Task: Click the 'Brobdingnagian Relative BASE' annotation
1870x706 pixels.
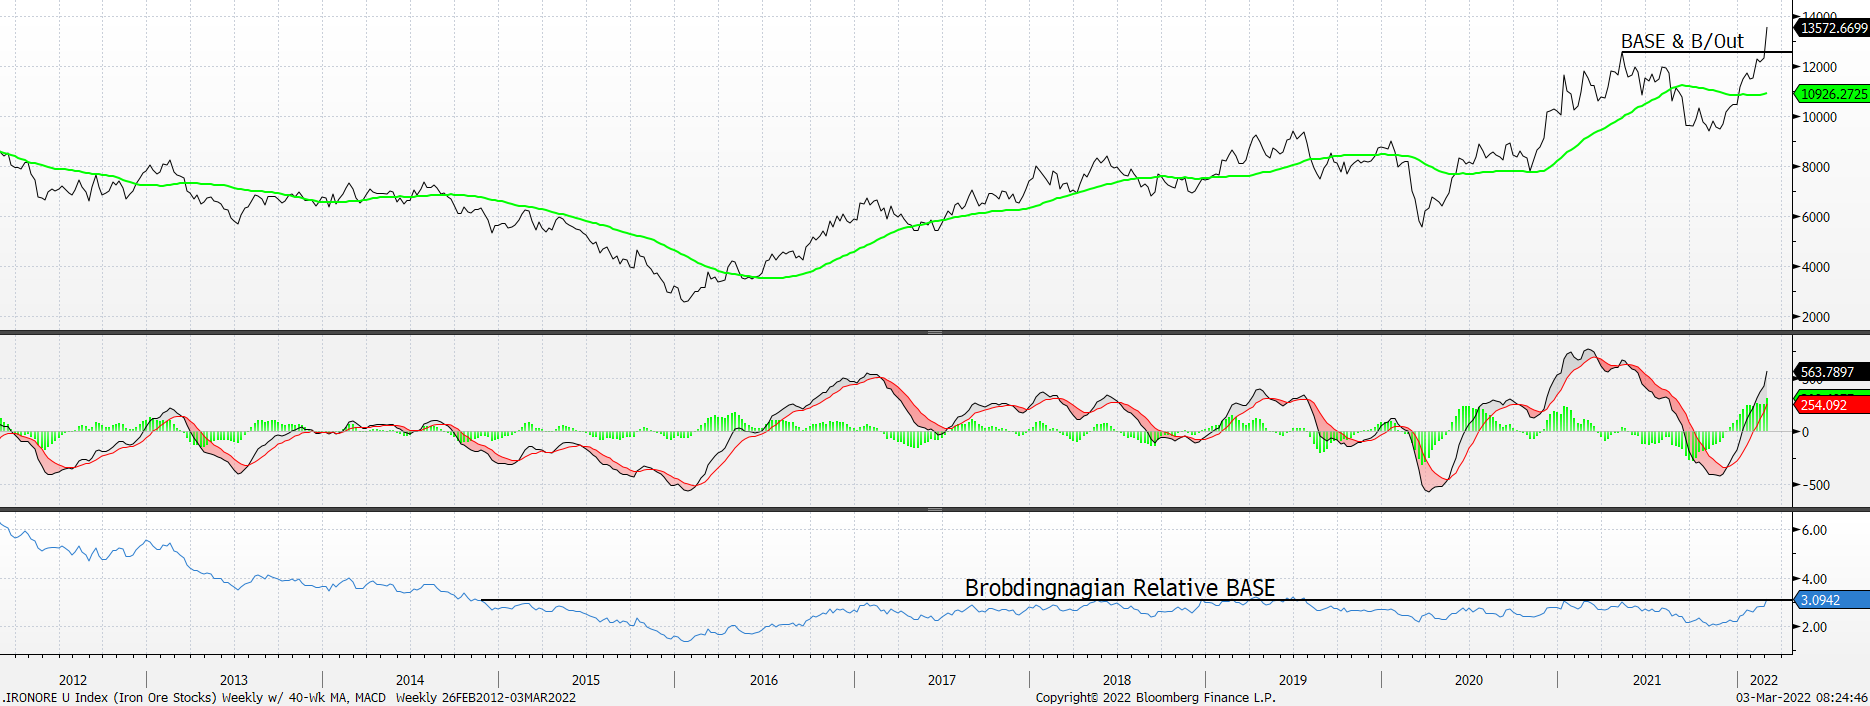Action: pos(1120,588)
